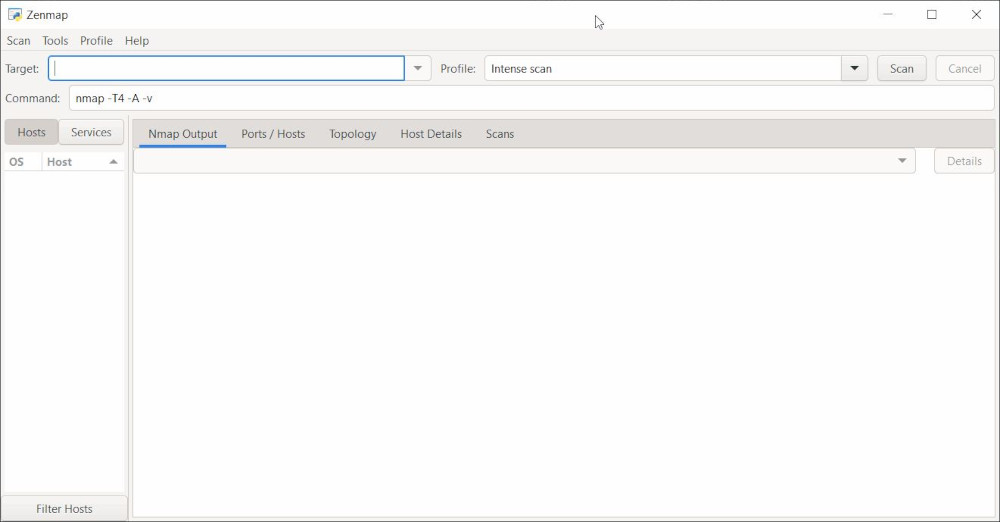Image resolution: width=1000 pixels, height=522 pixels.
Task: Select the Ports / Hosts tab
Action: (273, 134)
